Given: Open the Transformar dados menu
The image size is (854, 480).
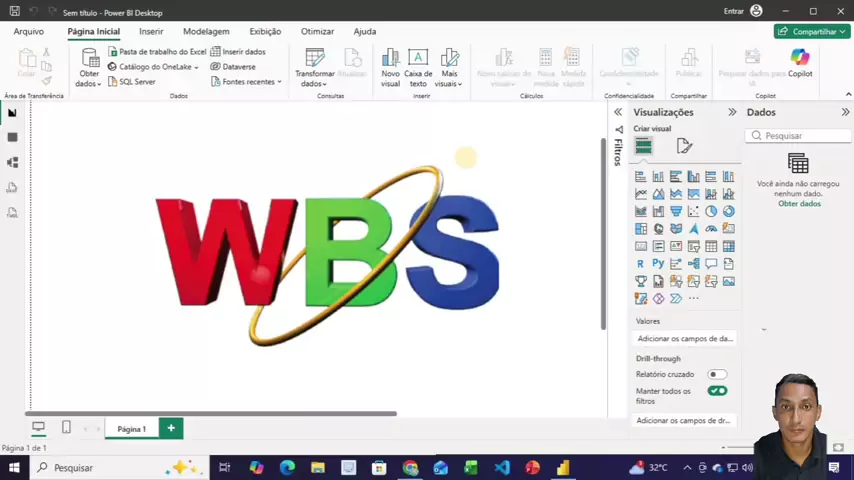Looking at the screenshot, I should pos(315,68).
